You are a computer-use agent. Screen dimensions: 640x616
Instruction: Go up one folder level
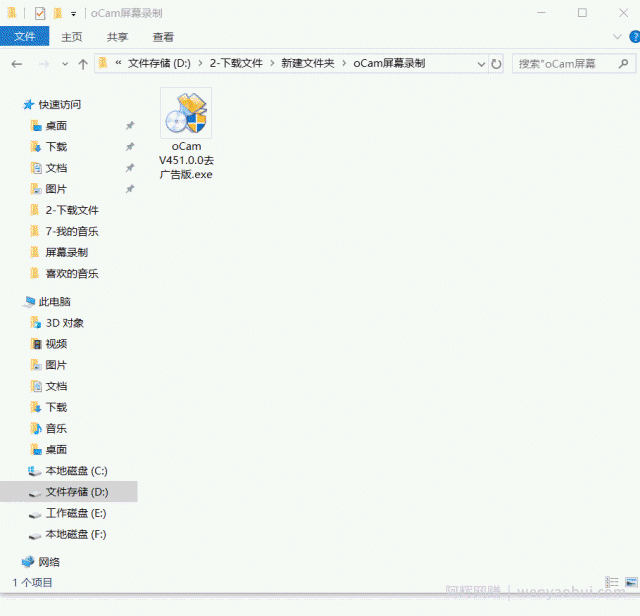[83, 64]
